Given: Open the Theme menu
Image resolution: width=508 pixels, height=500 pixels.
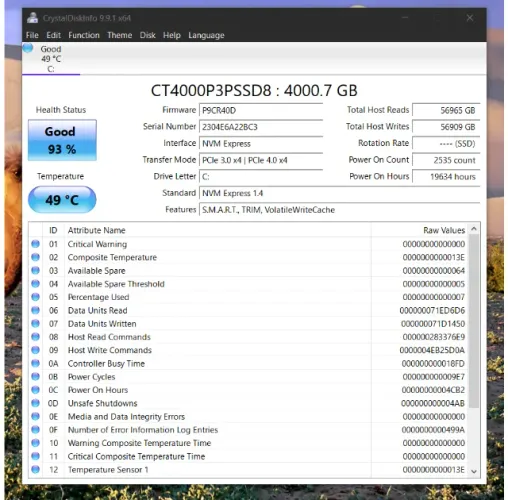Looking at the screenshot, I should pyautogui.click(x=119, y=35).
